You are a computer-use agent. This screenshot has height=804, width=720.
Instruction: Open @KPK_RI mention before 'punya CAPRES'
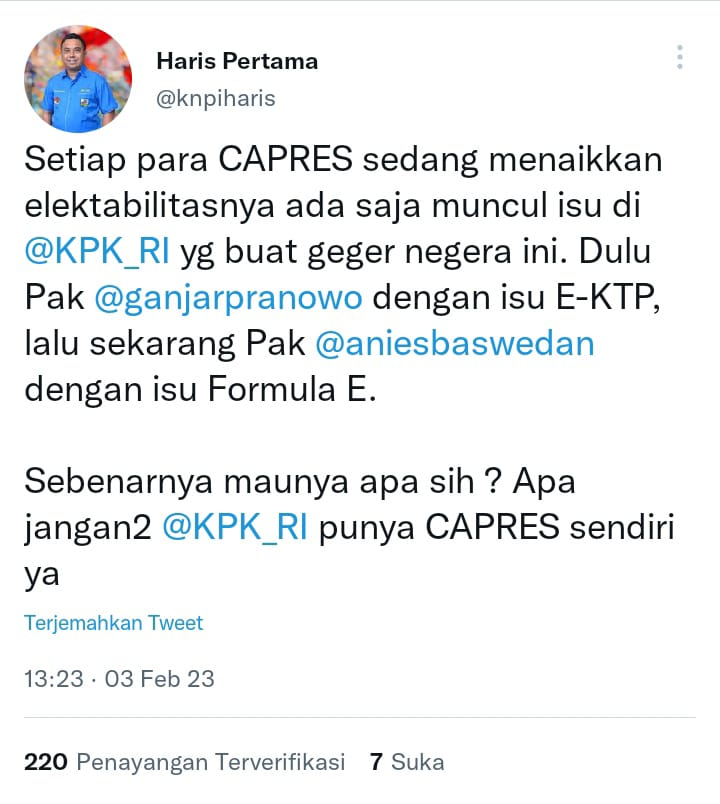click(x=235, y=527)
